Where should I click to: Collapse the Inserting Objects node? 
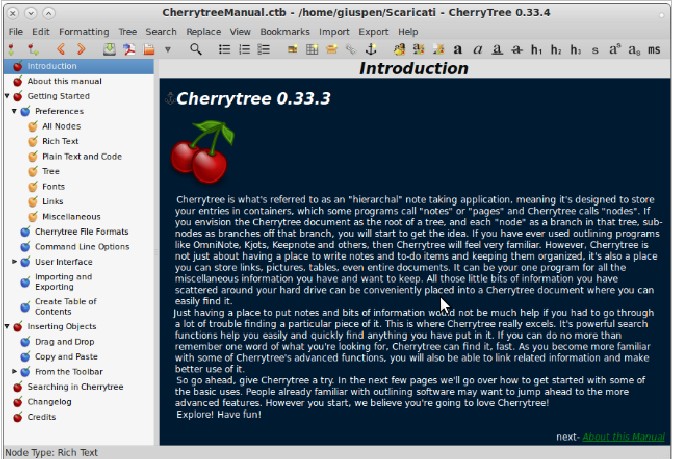coord(7,326)
